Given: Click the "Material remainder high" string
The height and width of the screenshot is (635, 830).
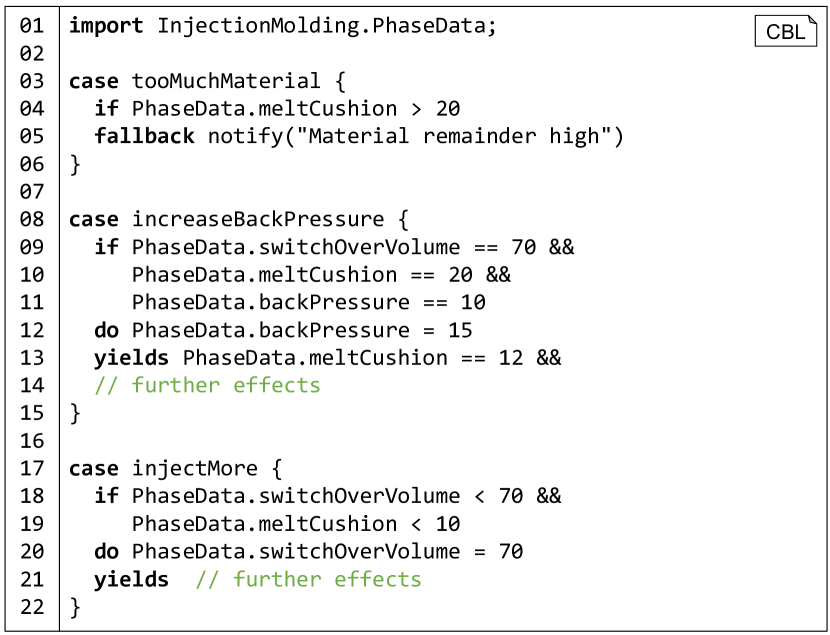Looking at the screenshot, I should click(x=454, y=136).
